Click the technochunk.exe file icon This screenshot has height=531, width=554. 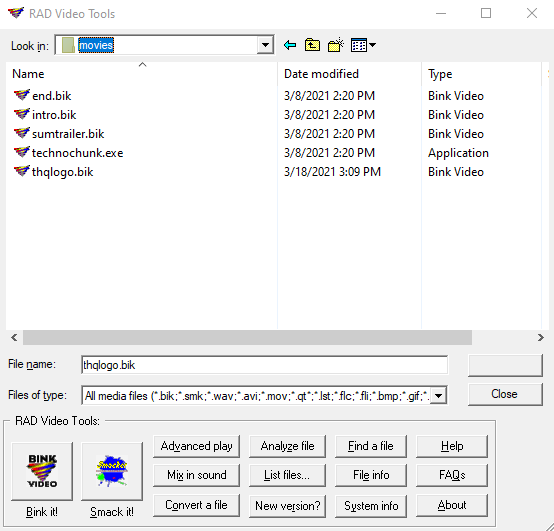tap(22, 152)
